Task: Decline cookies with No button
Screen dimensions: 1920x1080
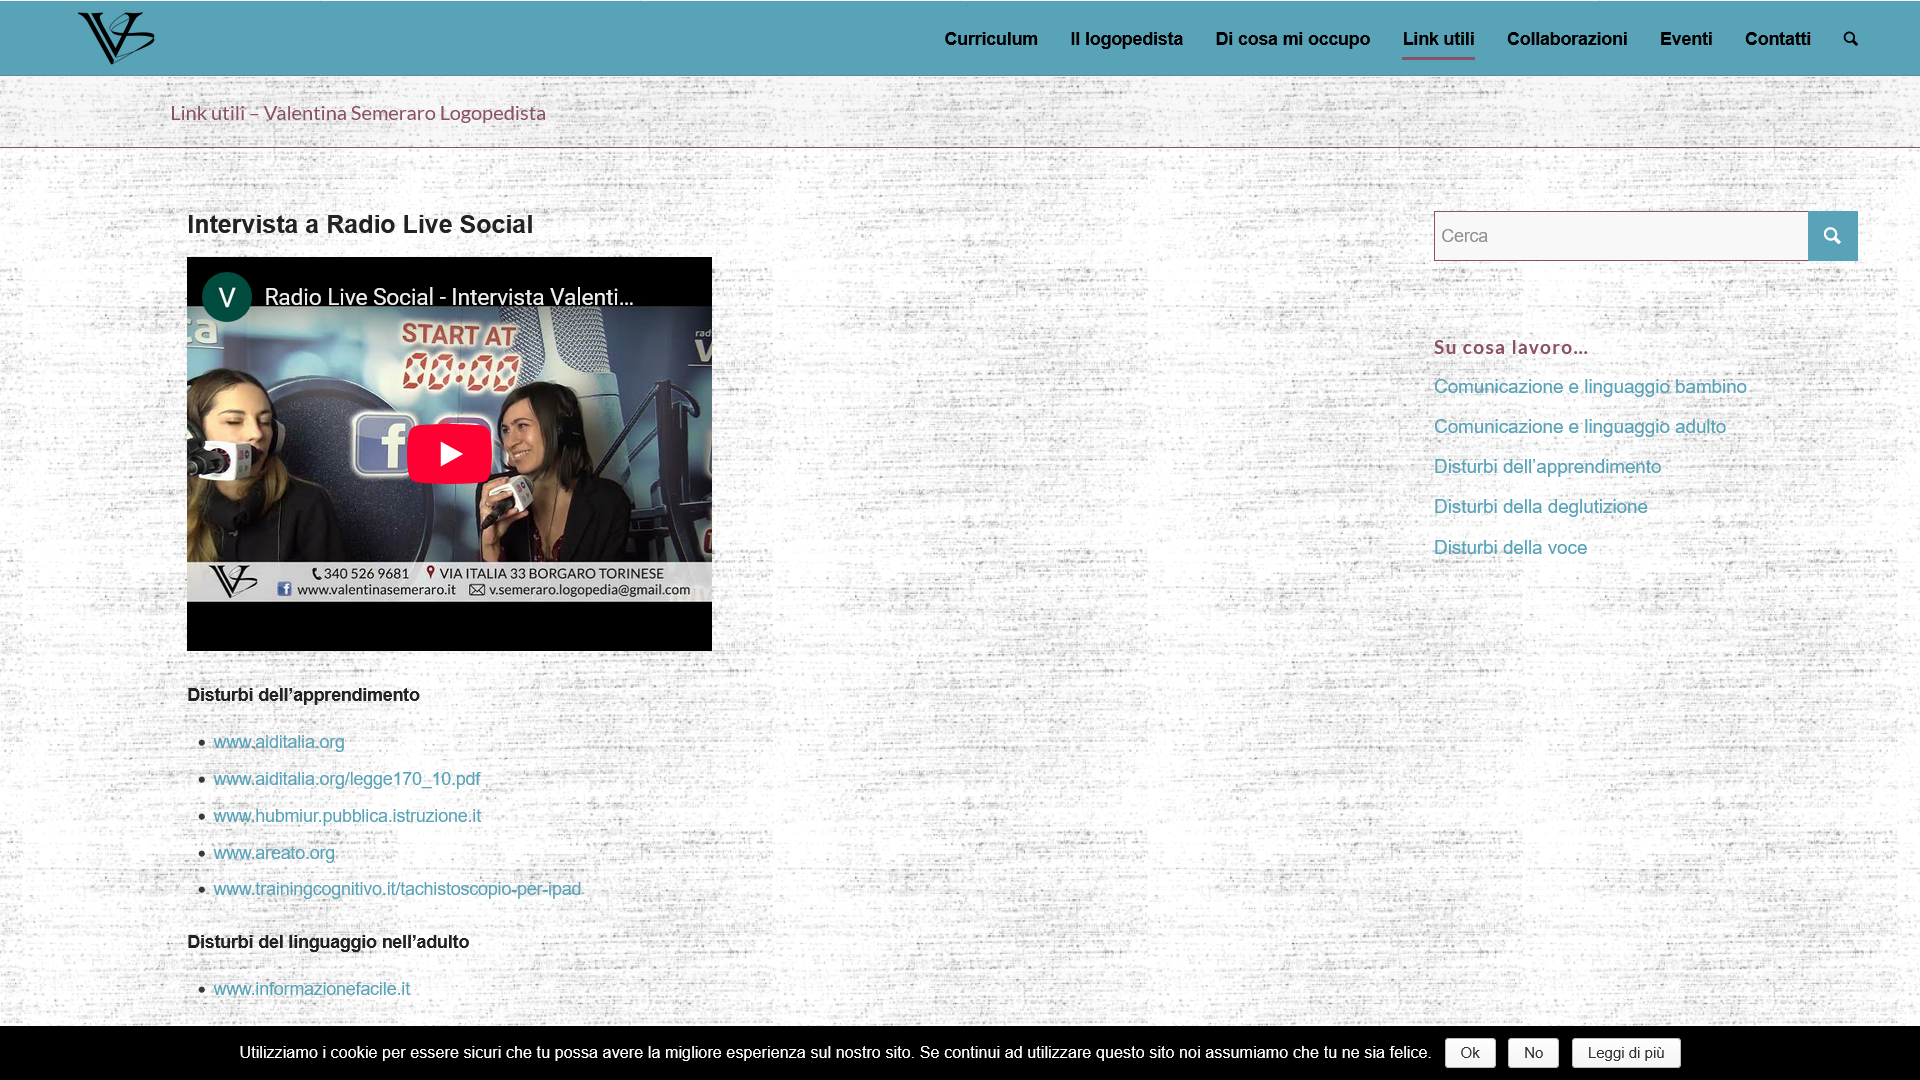Action: coord(1533,1053)
